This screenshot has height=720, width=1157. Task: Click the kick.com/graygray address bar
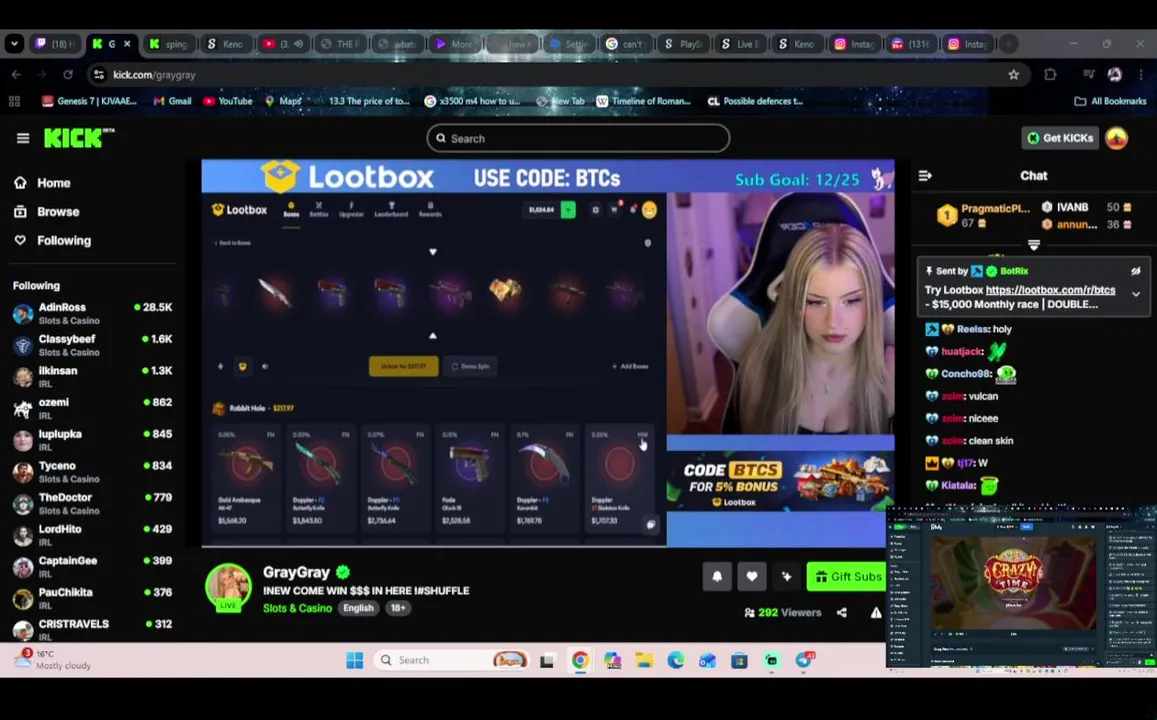click(x=557, y=75)
